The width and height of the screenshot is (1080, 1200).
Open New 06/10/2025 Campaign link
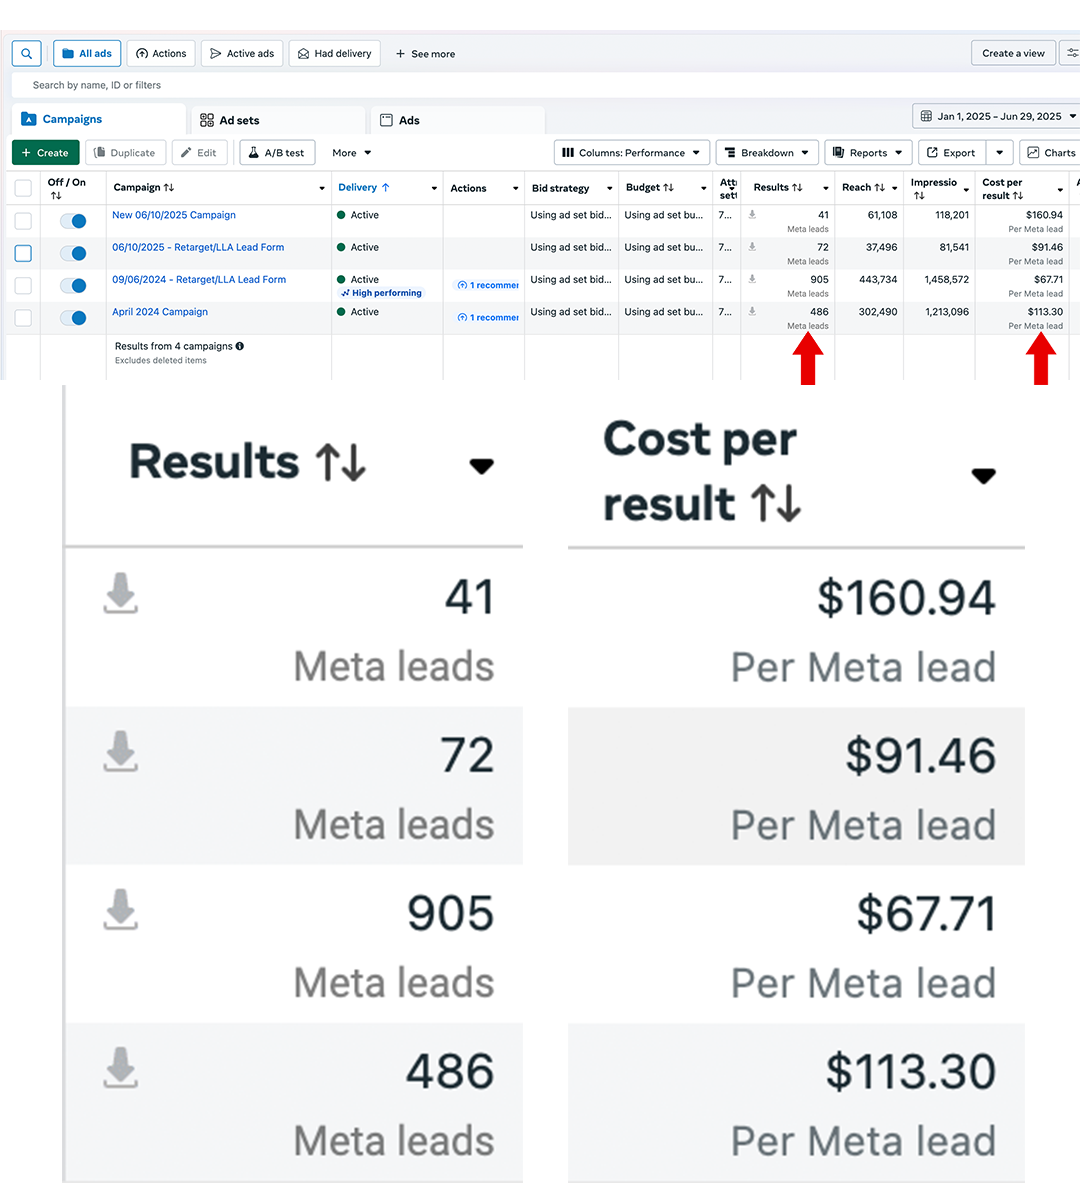[x=174, y=215]
